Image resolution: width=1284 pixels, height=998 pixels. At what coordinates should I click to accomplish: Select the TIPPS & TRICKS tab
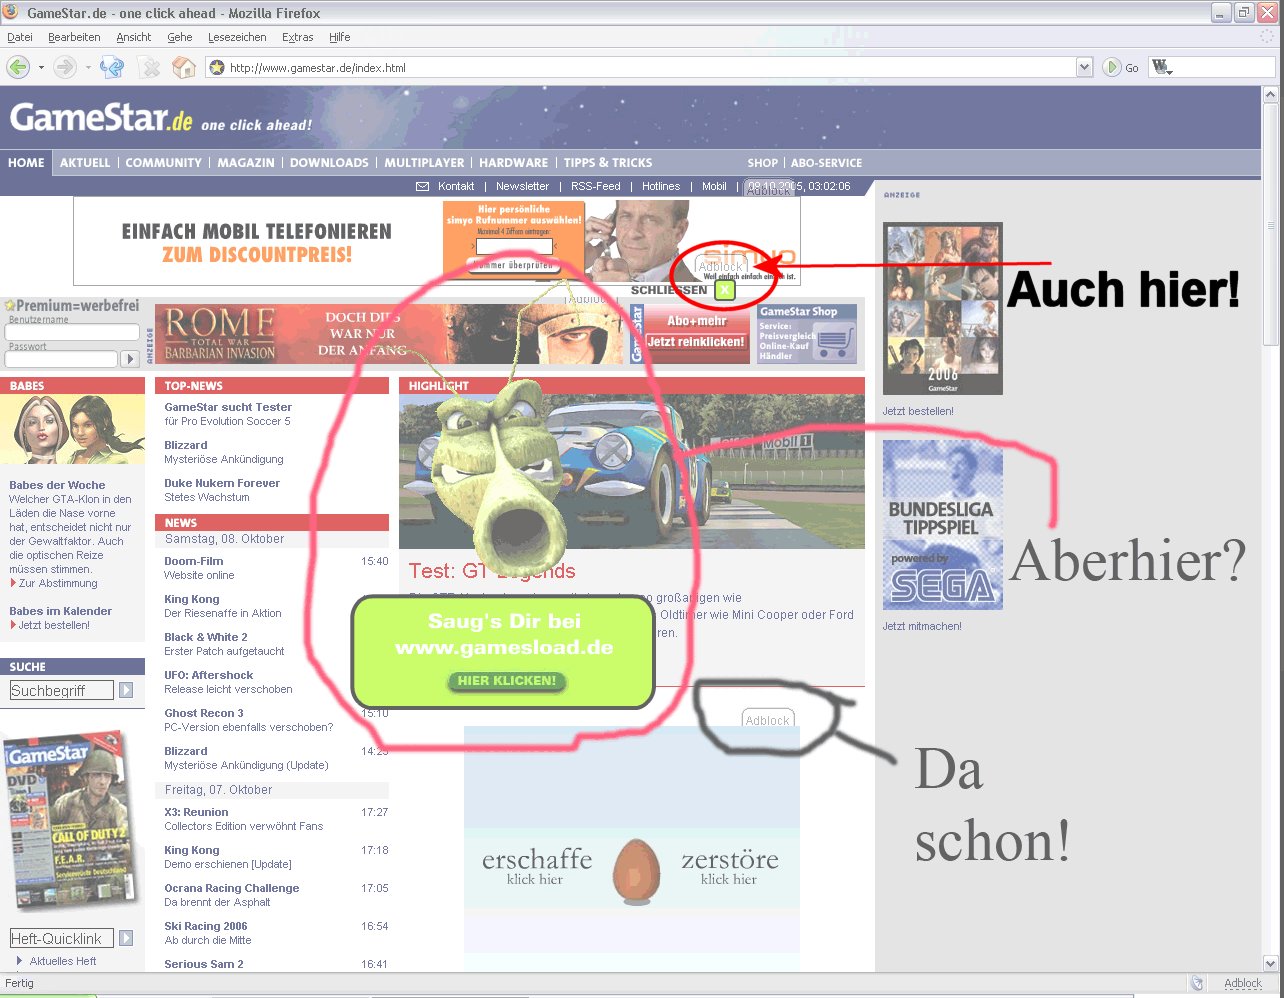click(x=608, y=163)
